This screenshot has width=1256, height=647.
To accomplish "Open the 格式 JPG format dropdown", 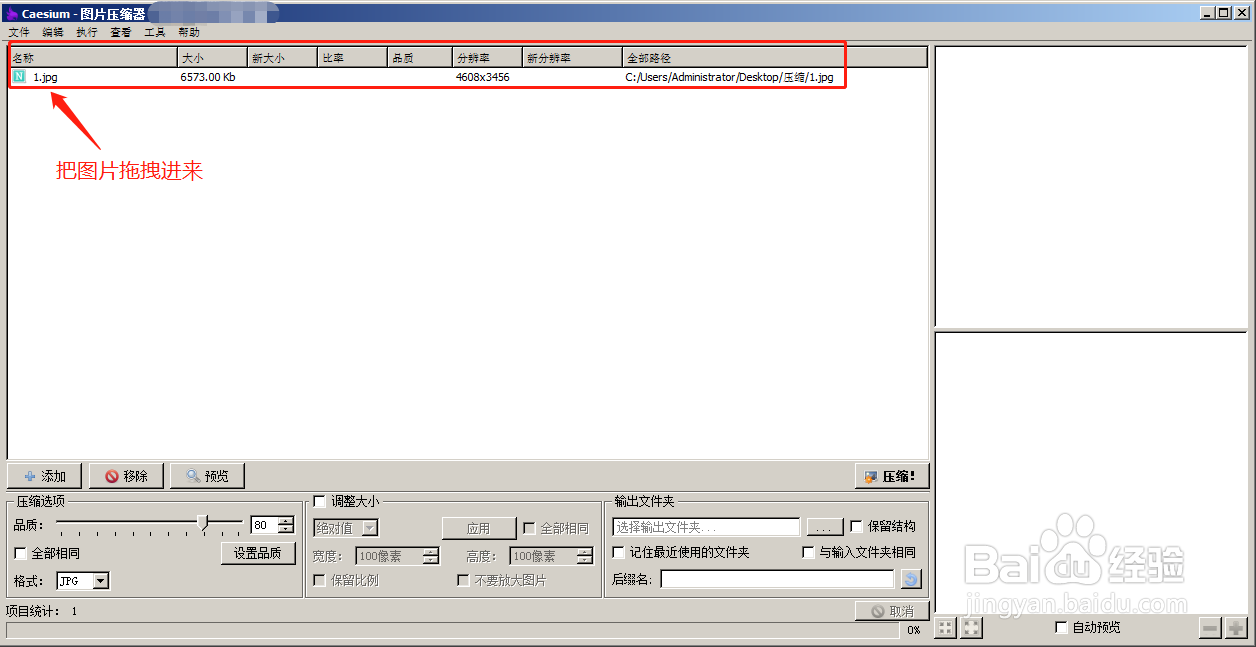I will [x=82, y=581].
